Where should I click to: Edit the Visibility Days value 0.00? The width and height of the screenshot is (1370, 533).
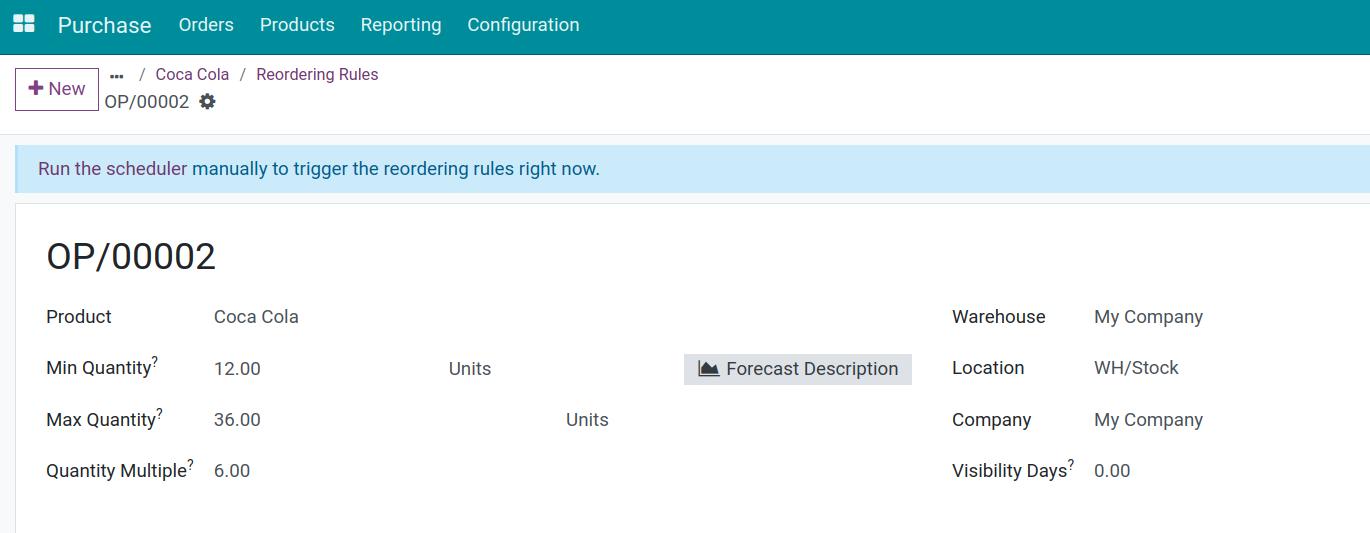tap(1112, 471)
